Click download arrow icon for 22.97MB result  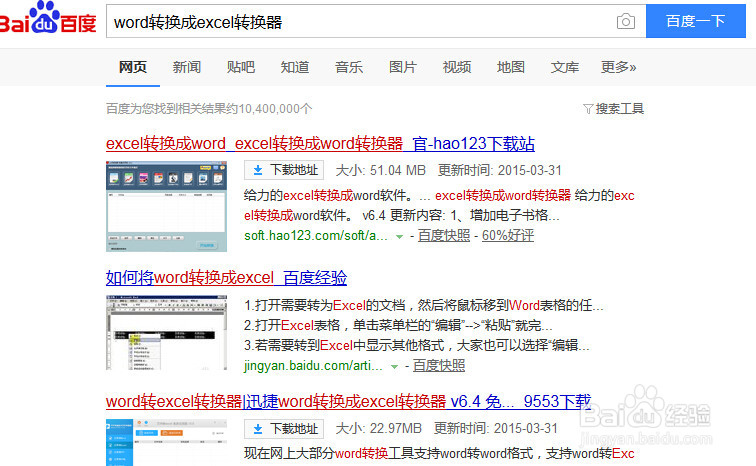pyautogui.click(x=258, y=429)
